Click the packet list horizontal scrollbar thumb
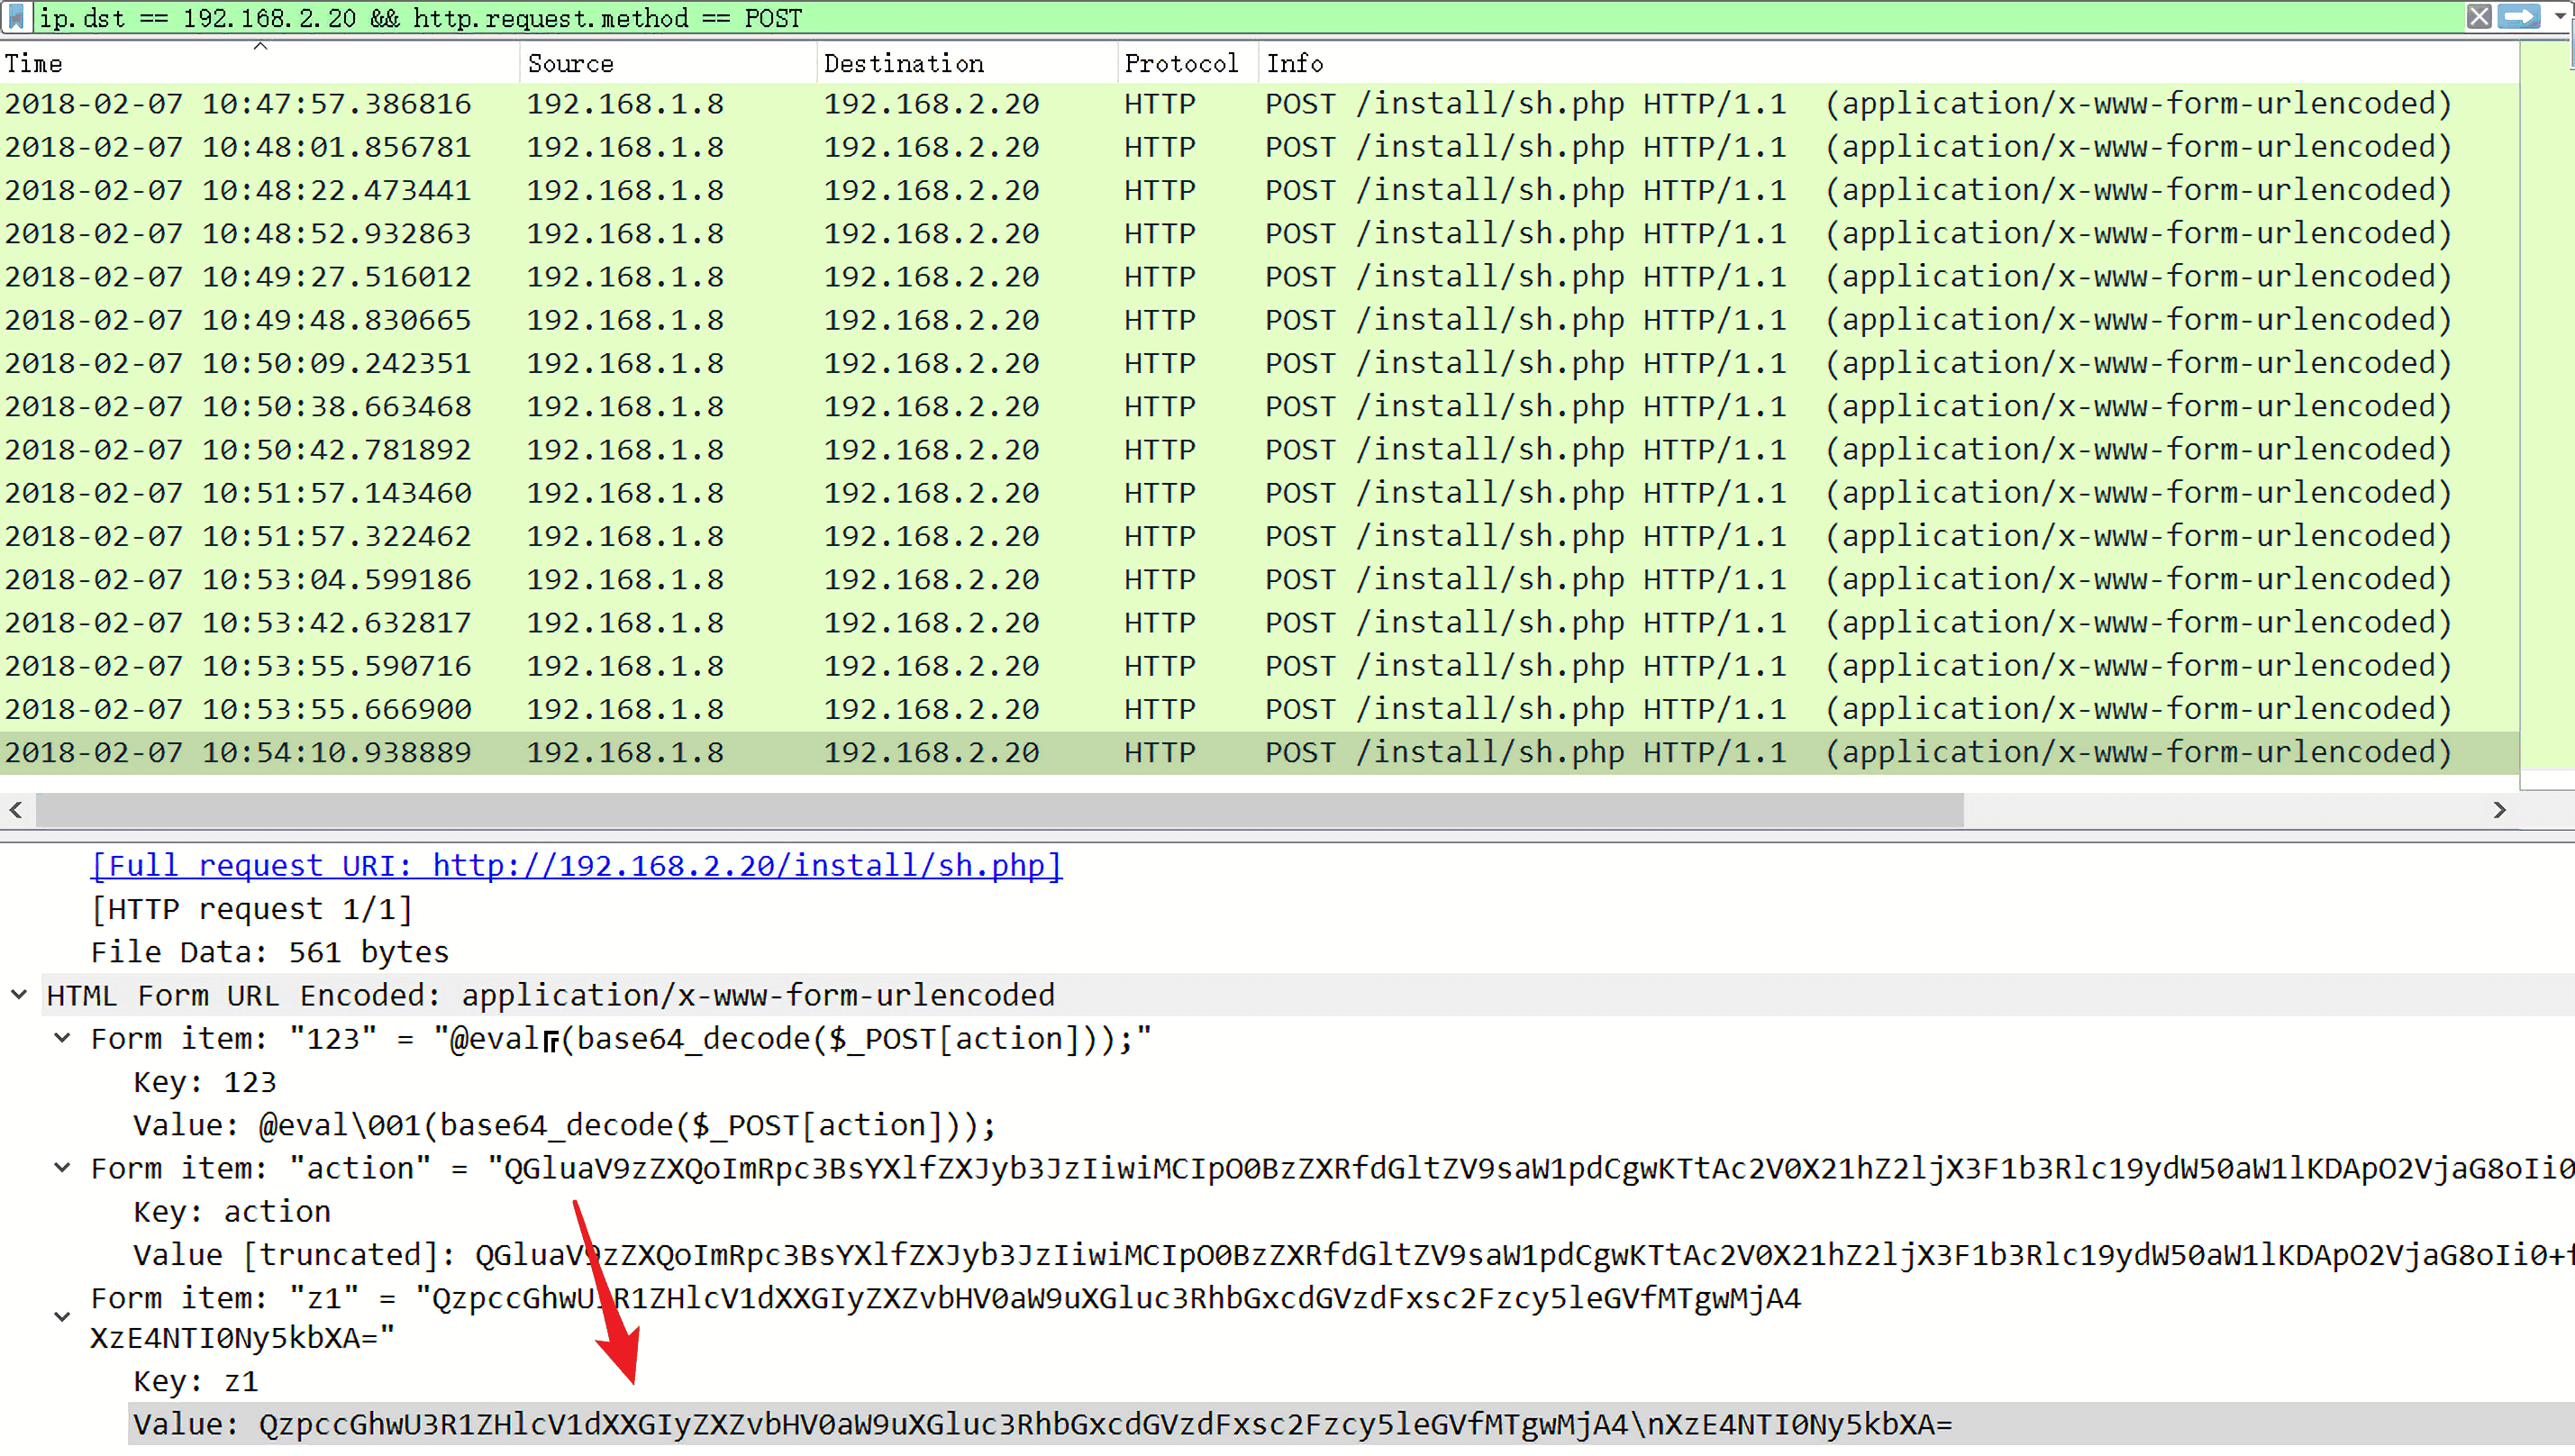The width and height of the screenshot is (2575, 1456). [1000, 810]
